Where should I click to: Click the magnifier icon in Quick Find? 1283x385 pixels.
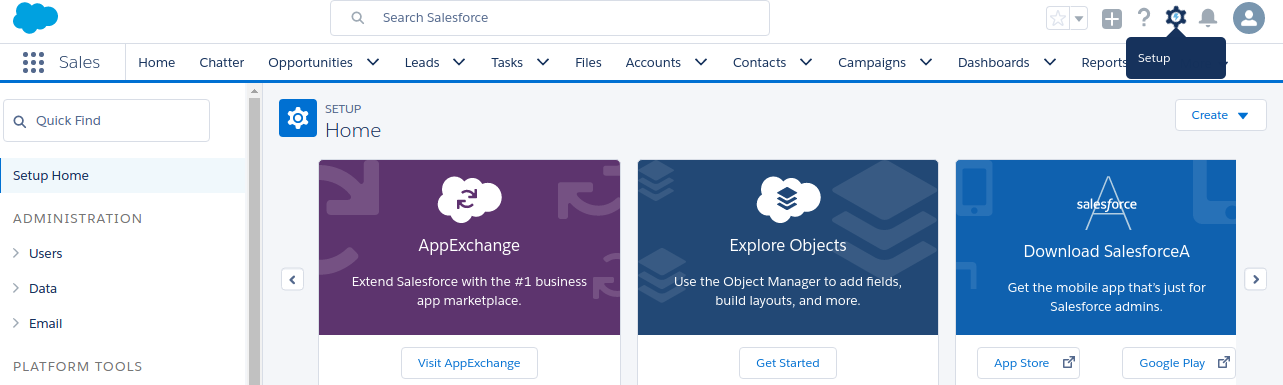pyautogui.click(x=19, y=121)
